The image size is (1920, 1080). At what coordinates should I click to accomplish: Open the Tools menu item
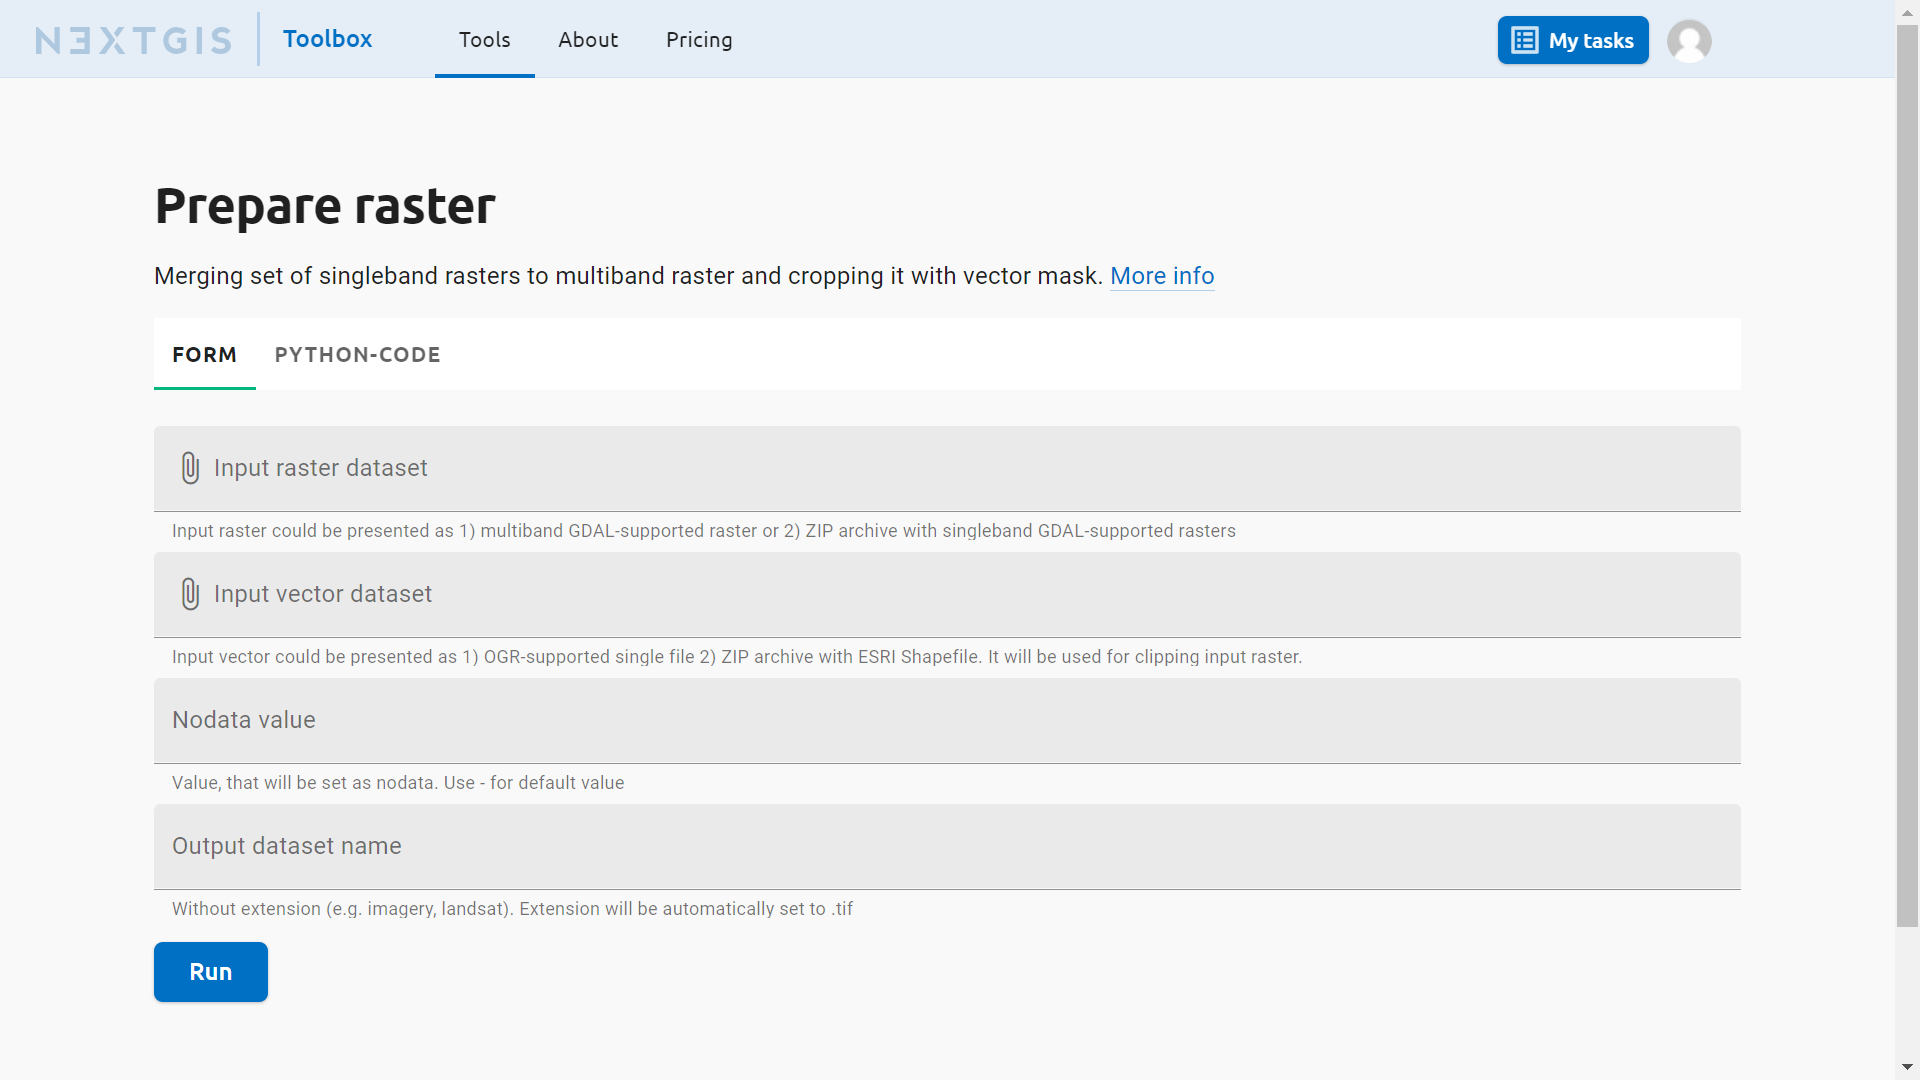484,40
